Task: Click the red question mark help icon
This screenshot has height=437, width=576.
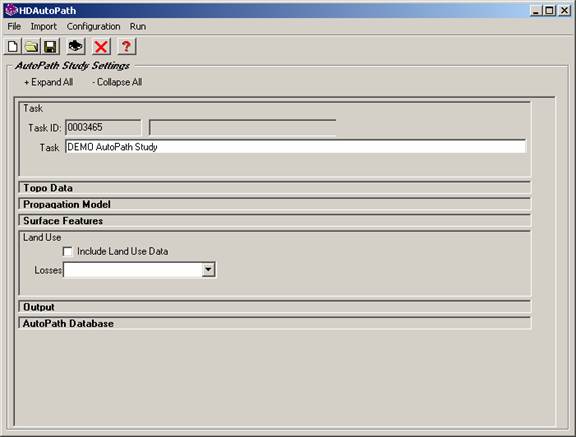Action: 126,47
